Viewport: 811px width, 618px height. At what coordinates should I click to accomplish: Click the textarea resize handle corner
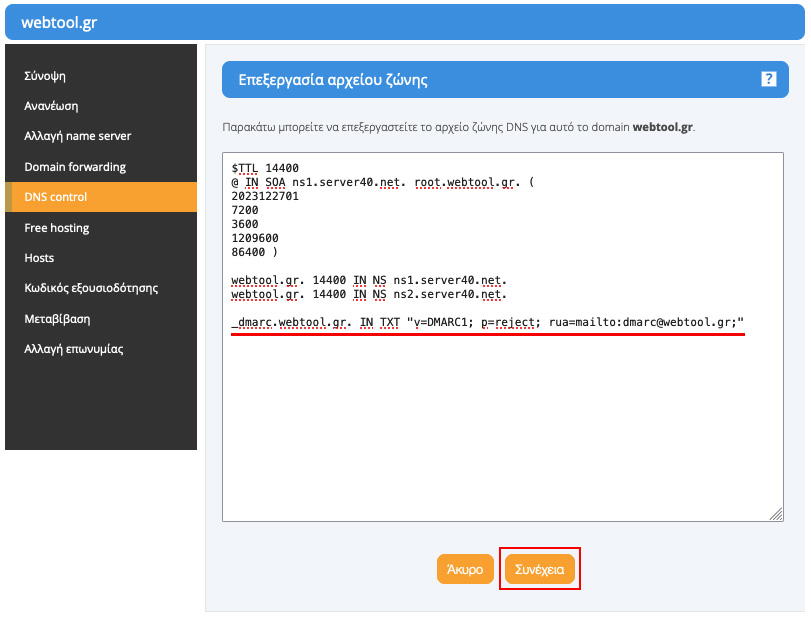776,514
